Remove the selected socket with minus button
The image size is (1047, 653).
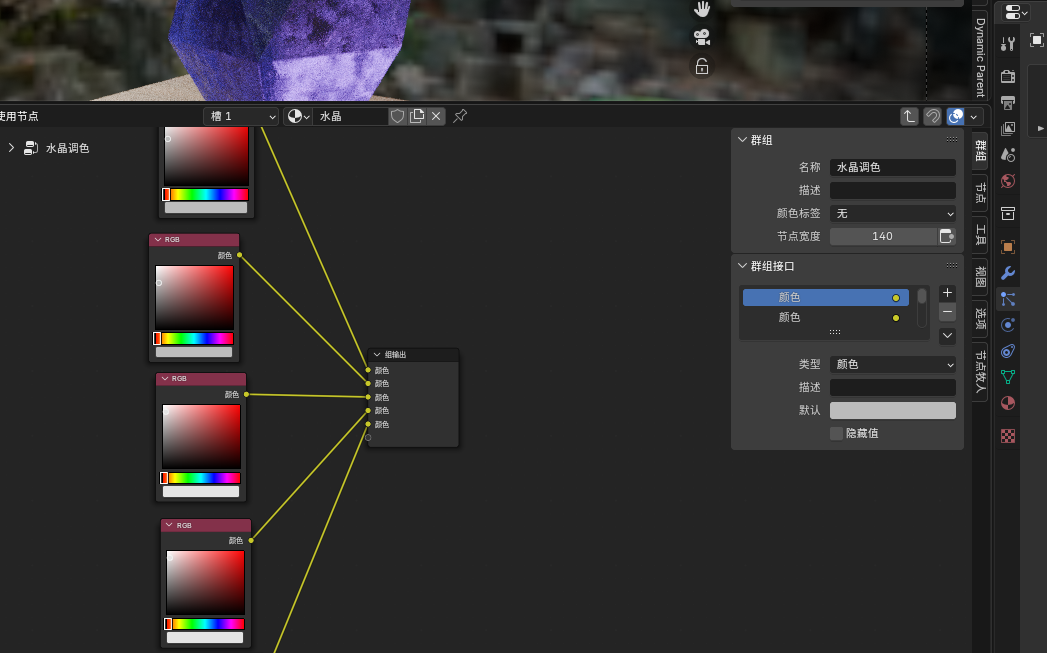coord(947,312)
